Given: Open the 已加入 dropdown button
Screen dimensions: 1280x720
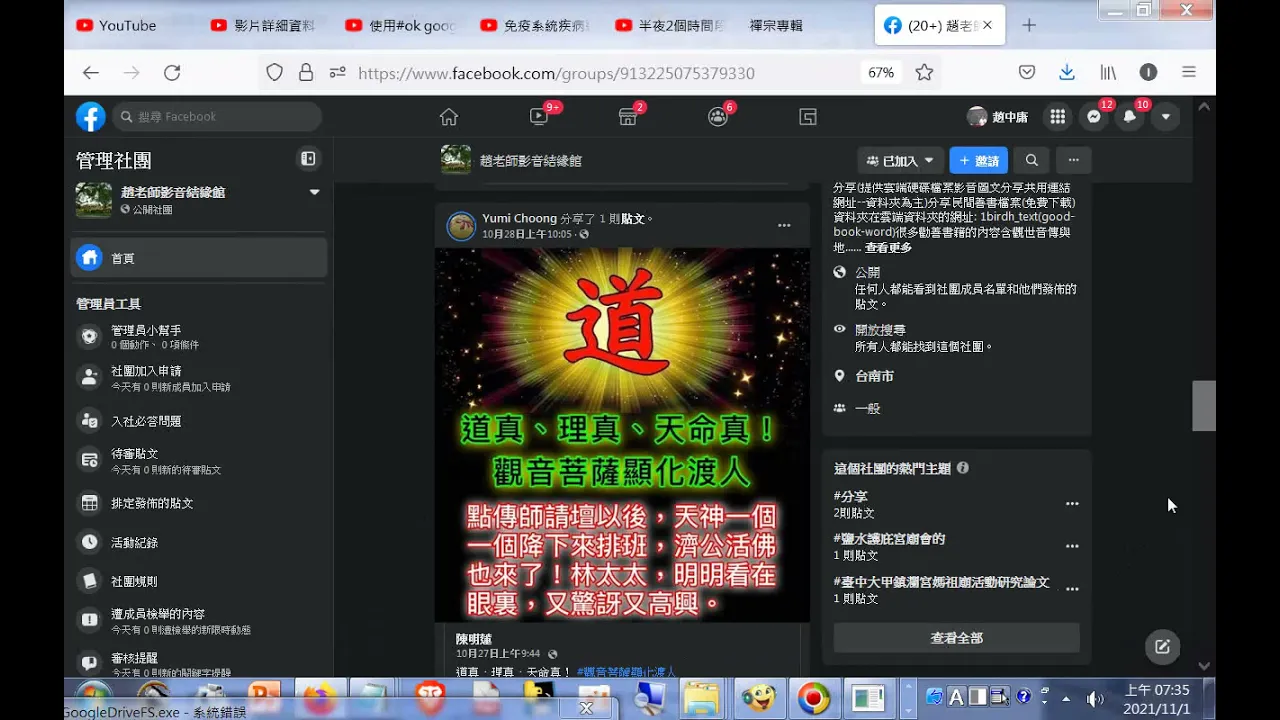Looking at the screenshot, I should (x=900, y=160).
